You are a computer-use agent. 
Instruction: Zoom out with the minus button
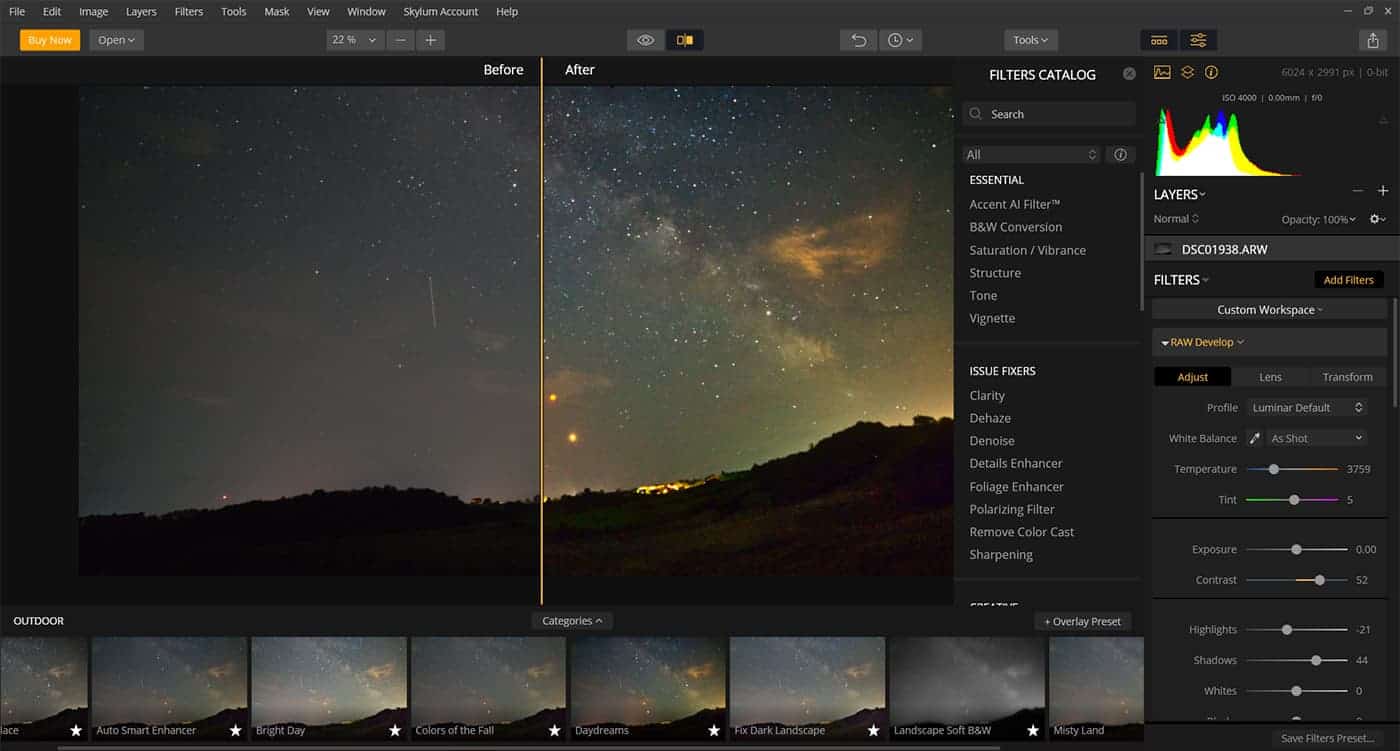401,40
